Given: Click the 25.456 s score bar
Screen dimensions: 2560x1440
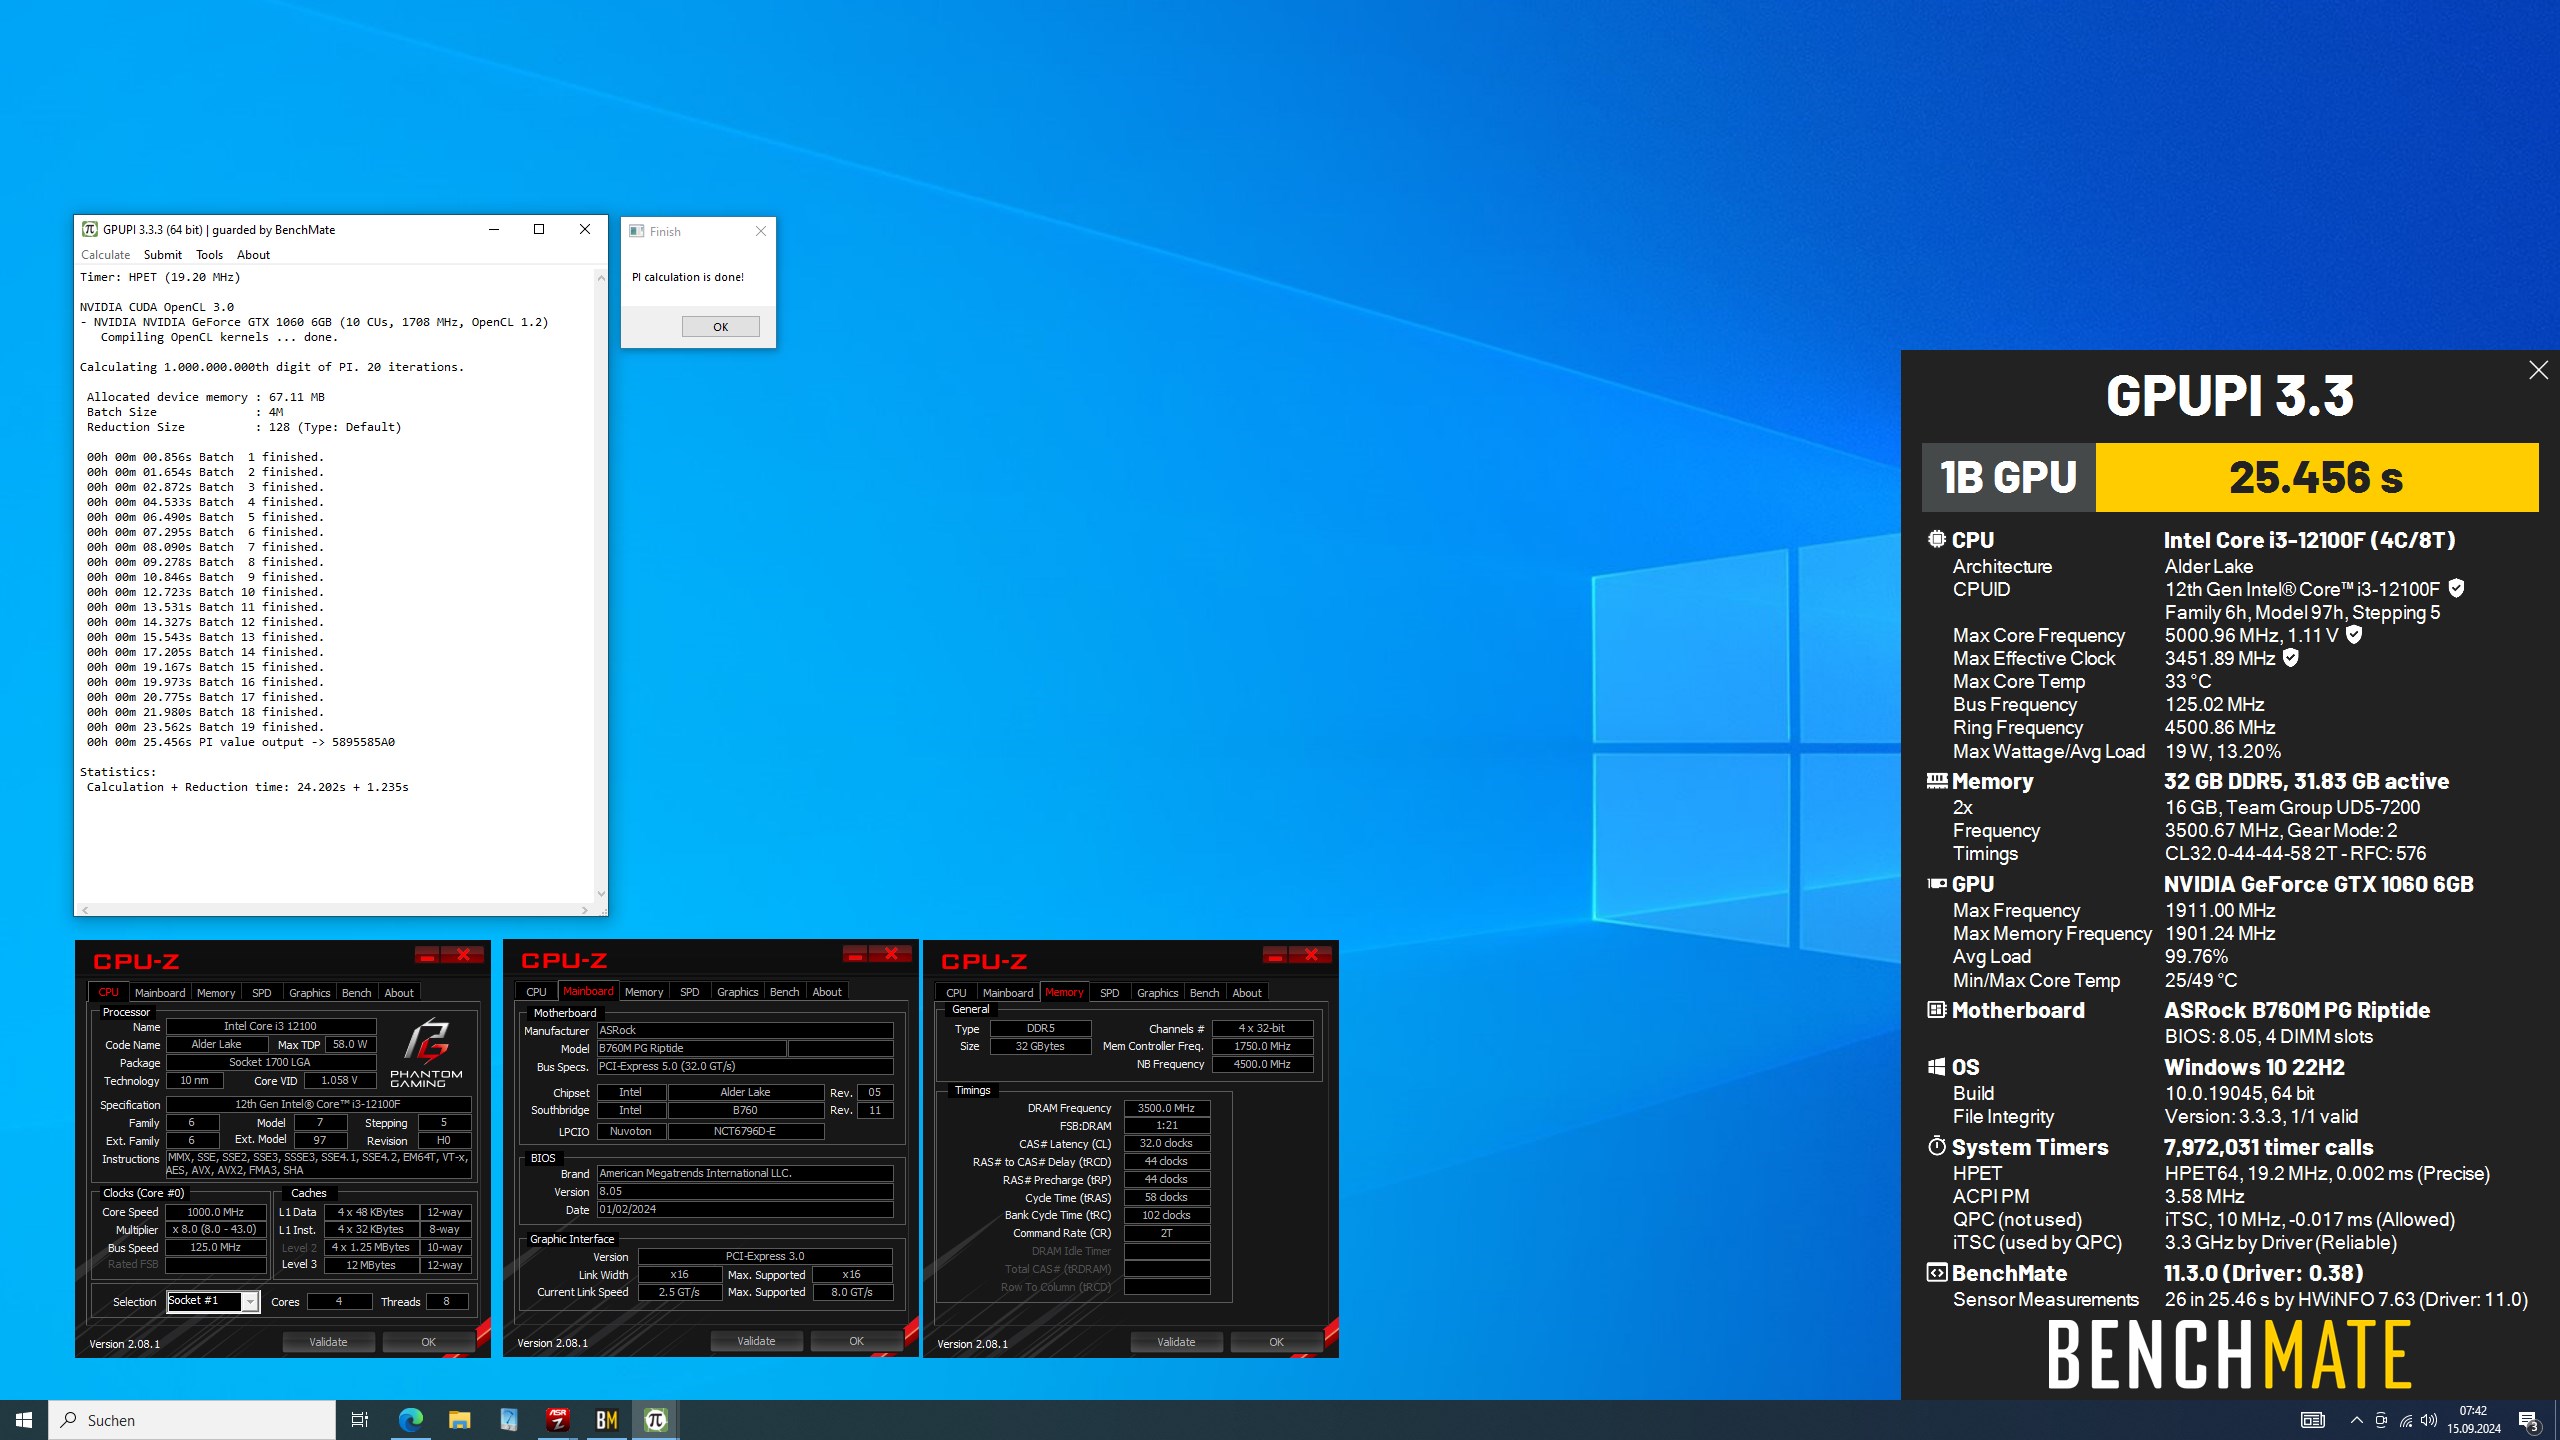Looking at the screenshot, I should (x=2316, y=477).
